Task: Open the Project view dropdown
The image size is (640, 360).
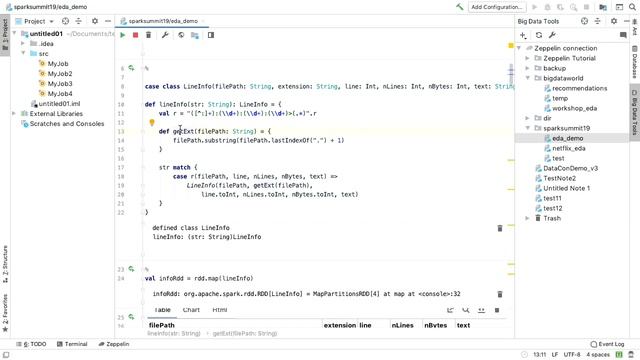Action: [x=35, y=21]
